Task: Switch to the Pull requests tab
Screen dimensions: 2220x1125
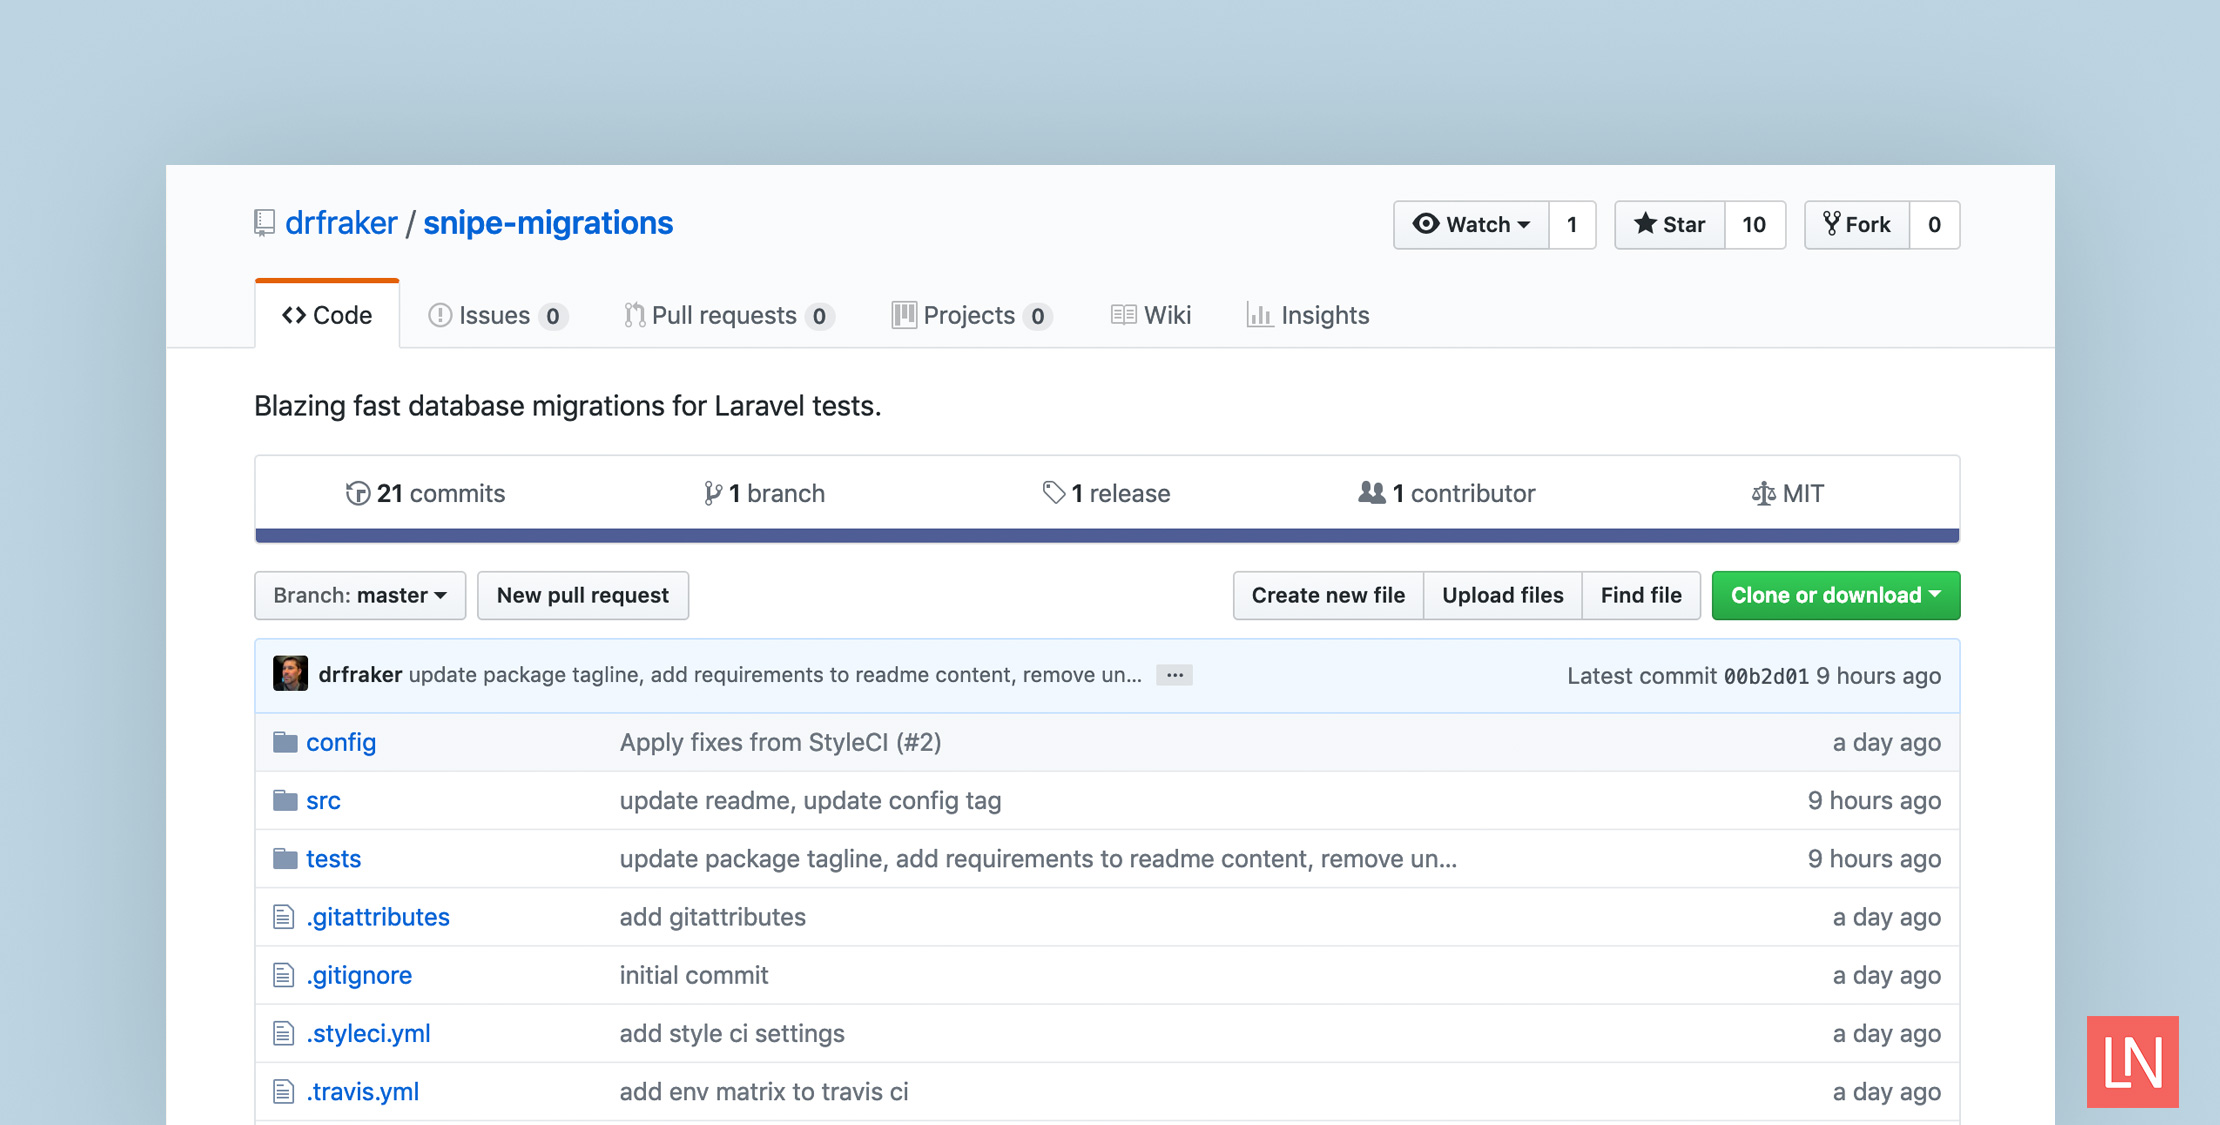Action: (x=720, y=314)
